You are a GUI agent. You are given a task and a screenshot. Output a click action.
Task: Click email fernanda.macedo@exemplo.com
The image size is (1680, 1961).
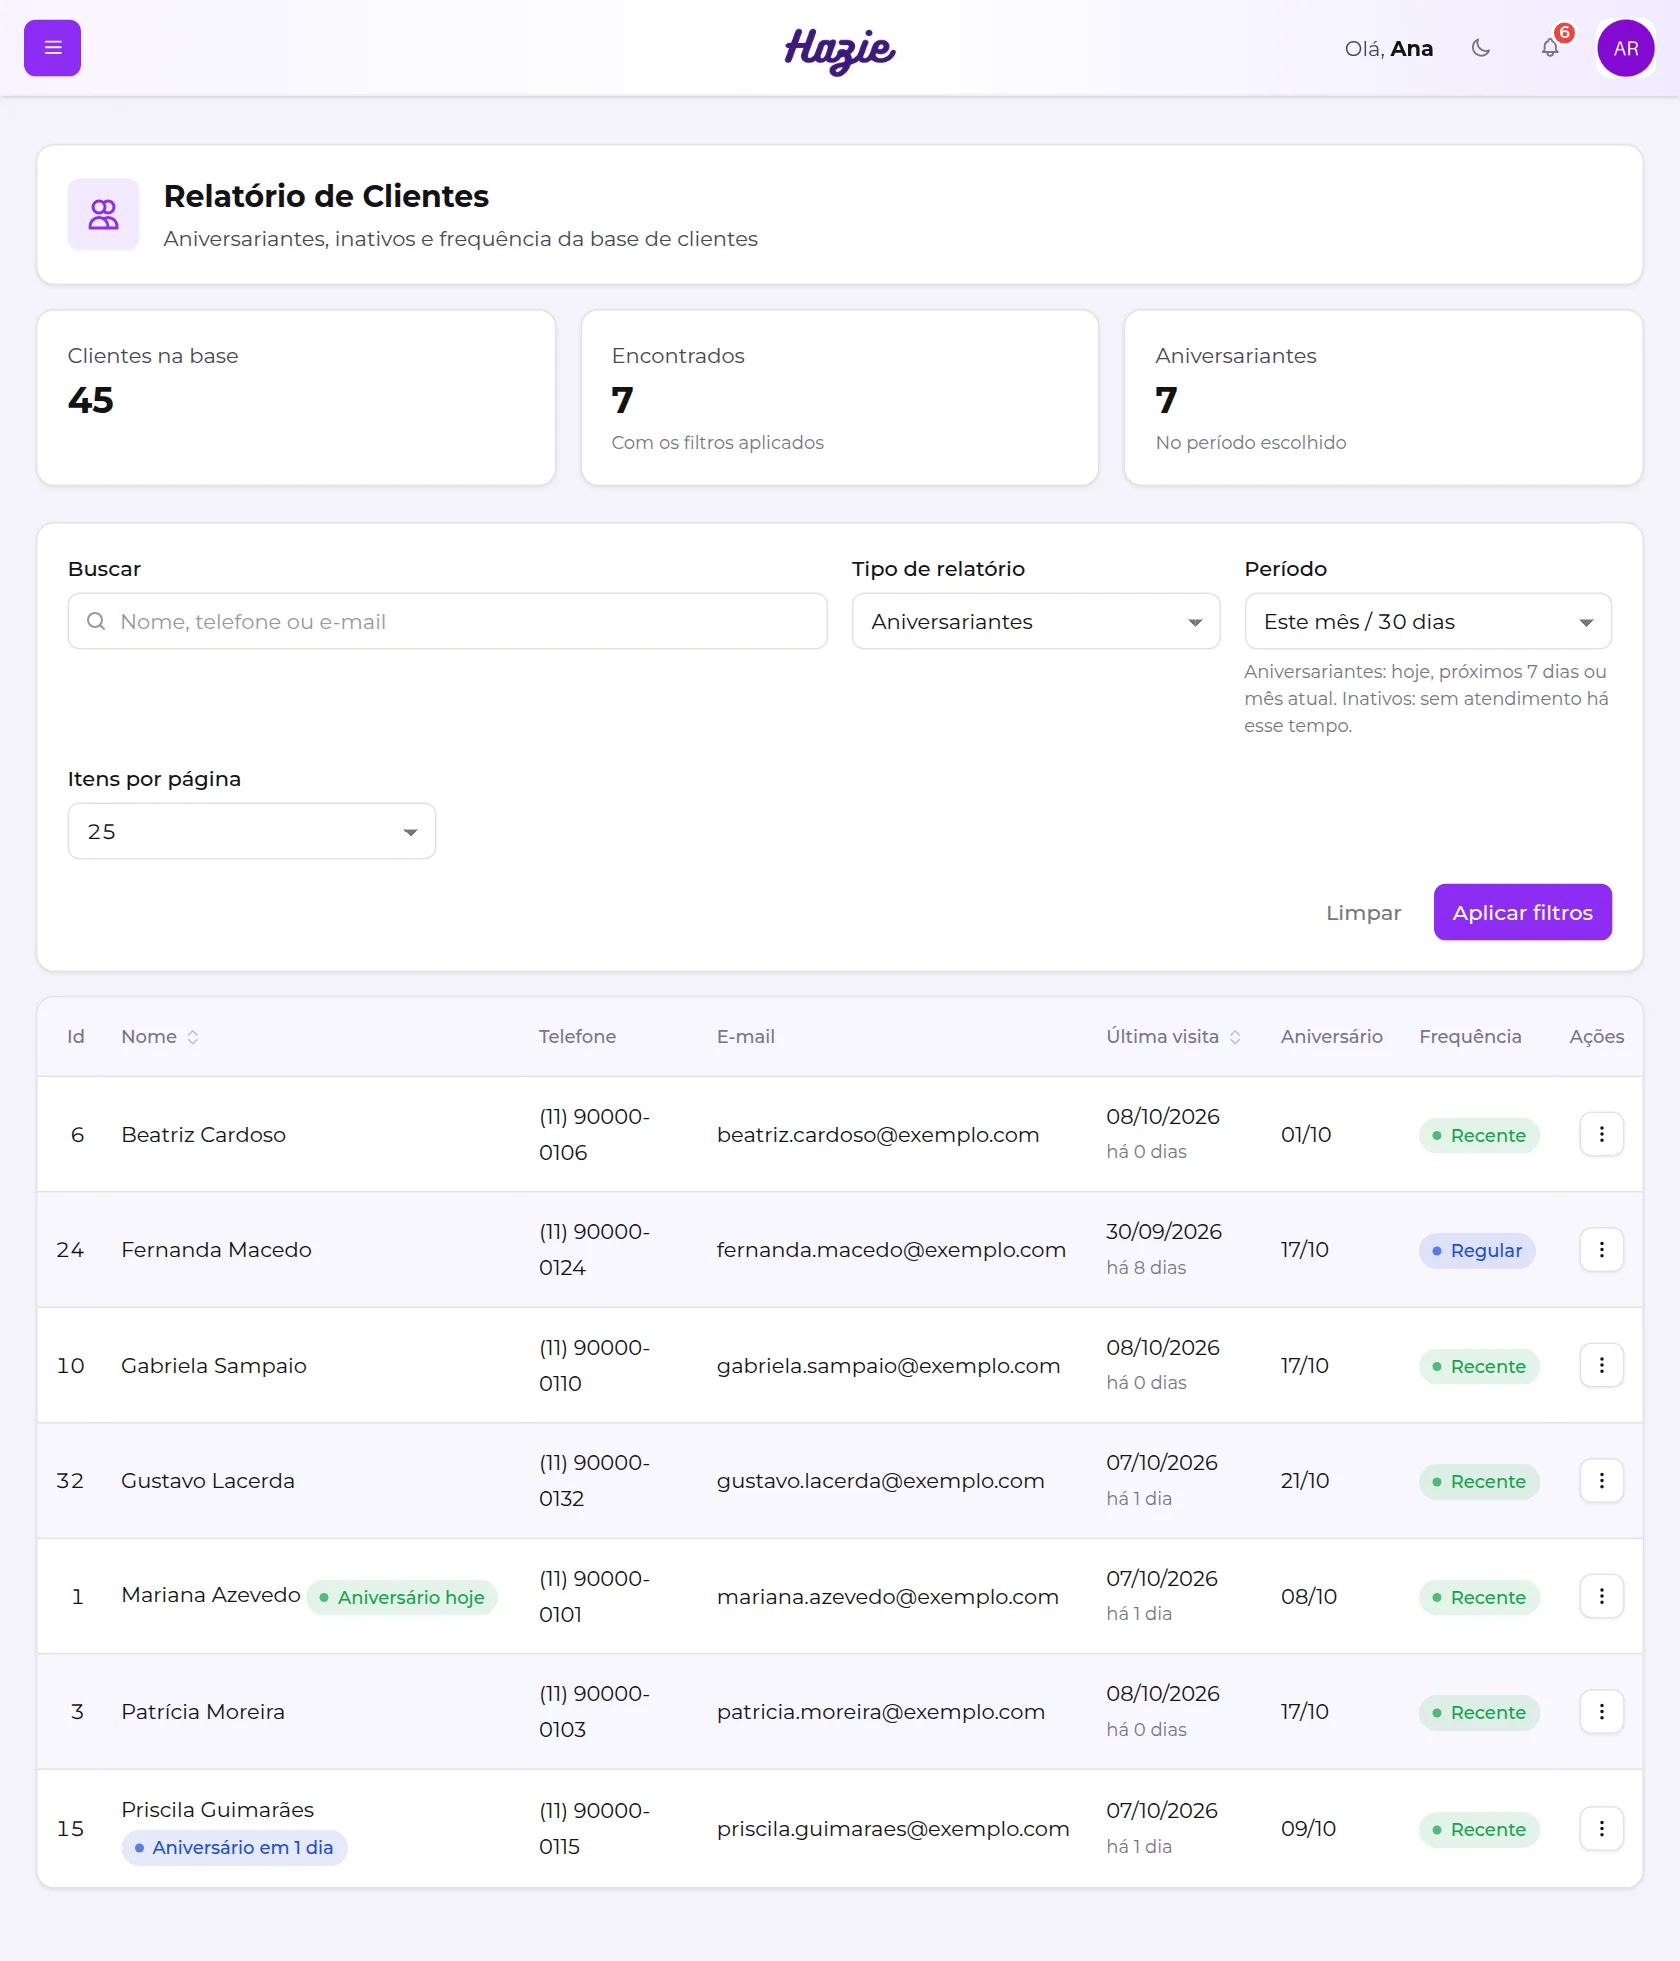click(x=891, y=1250)
